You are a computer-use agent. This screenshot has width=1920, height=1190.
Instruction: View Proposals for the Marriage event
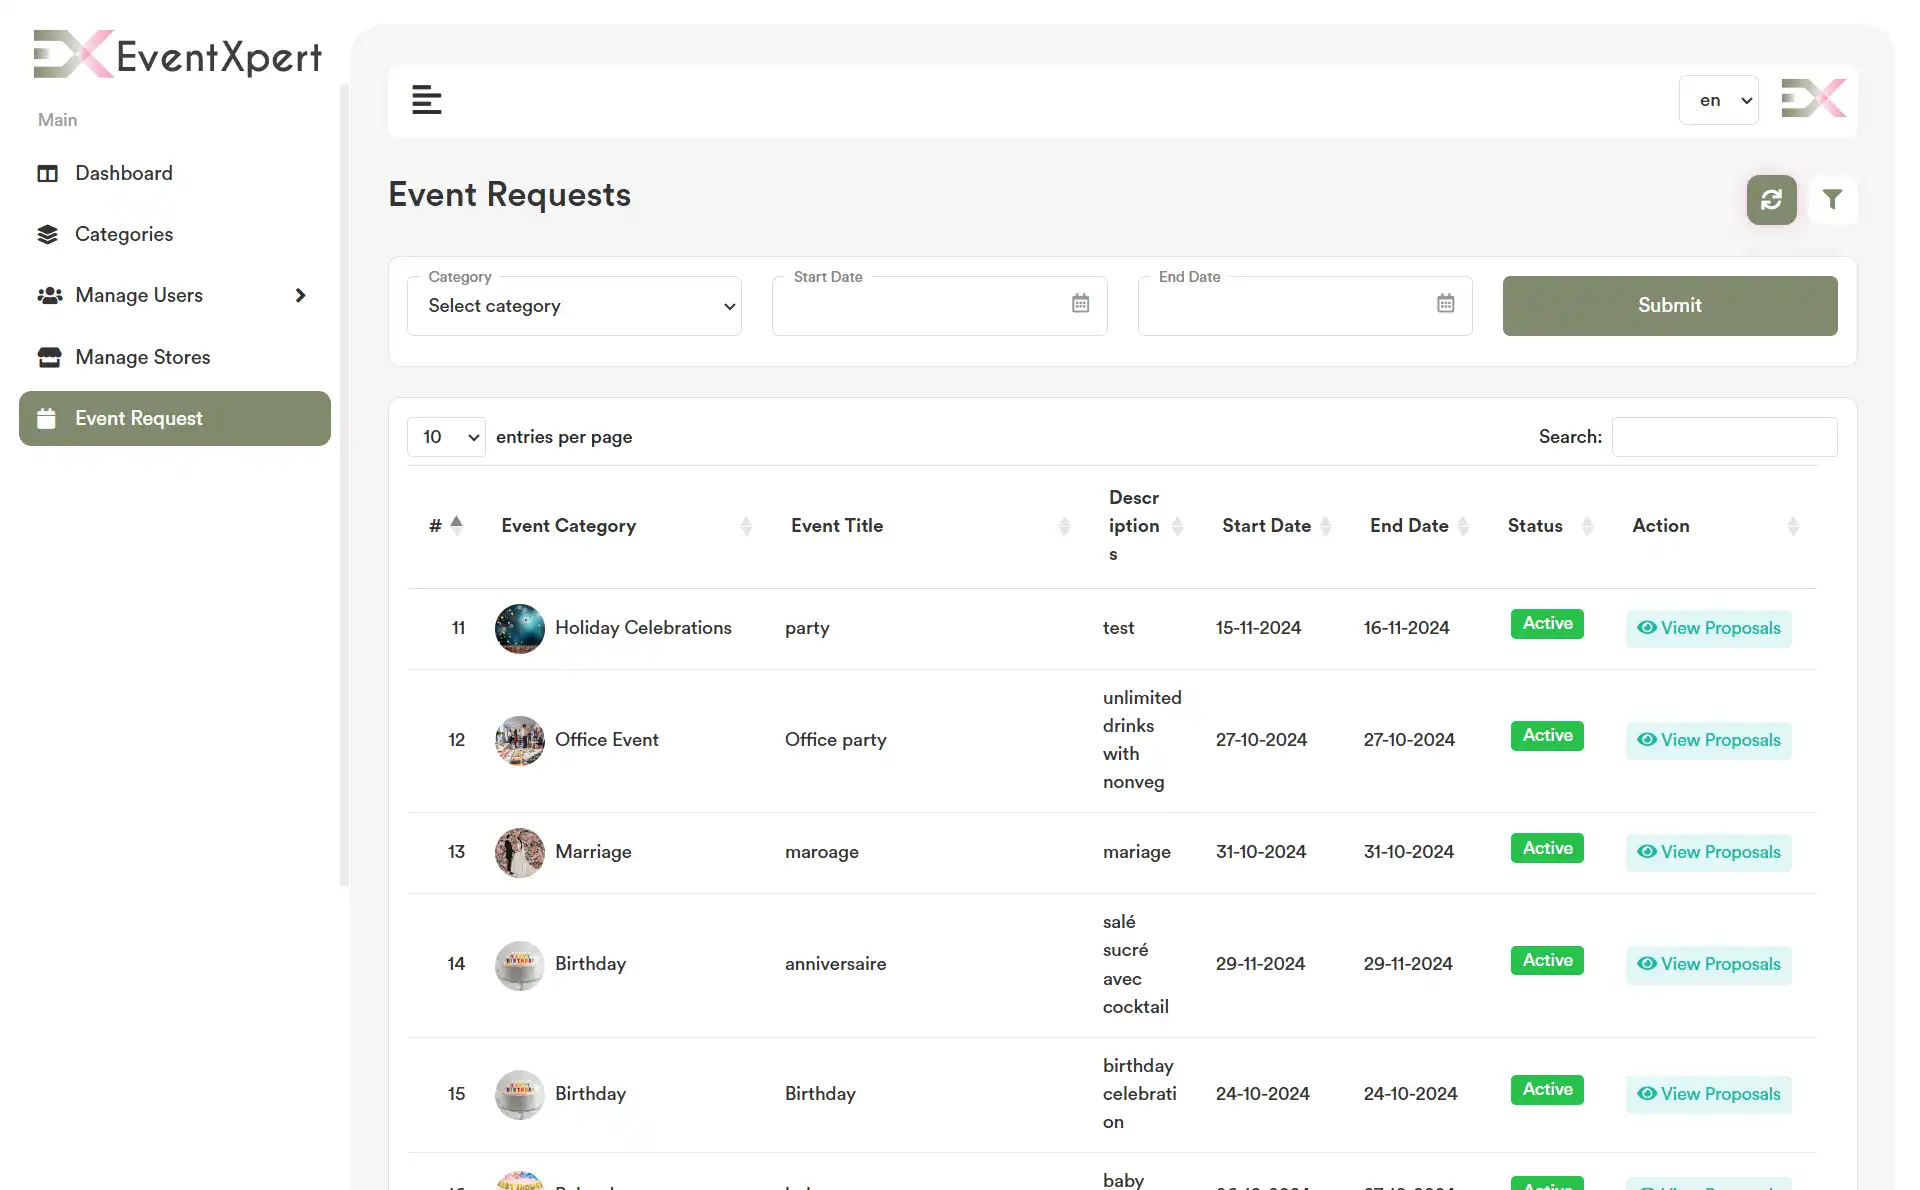pos(1708,852)
